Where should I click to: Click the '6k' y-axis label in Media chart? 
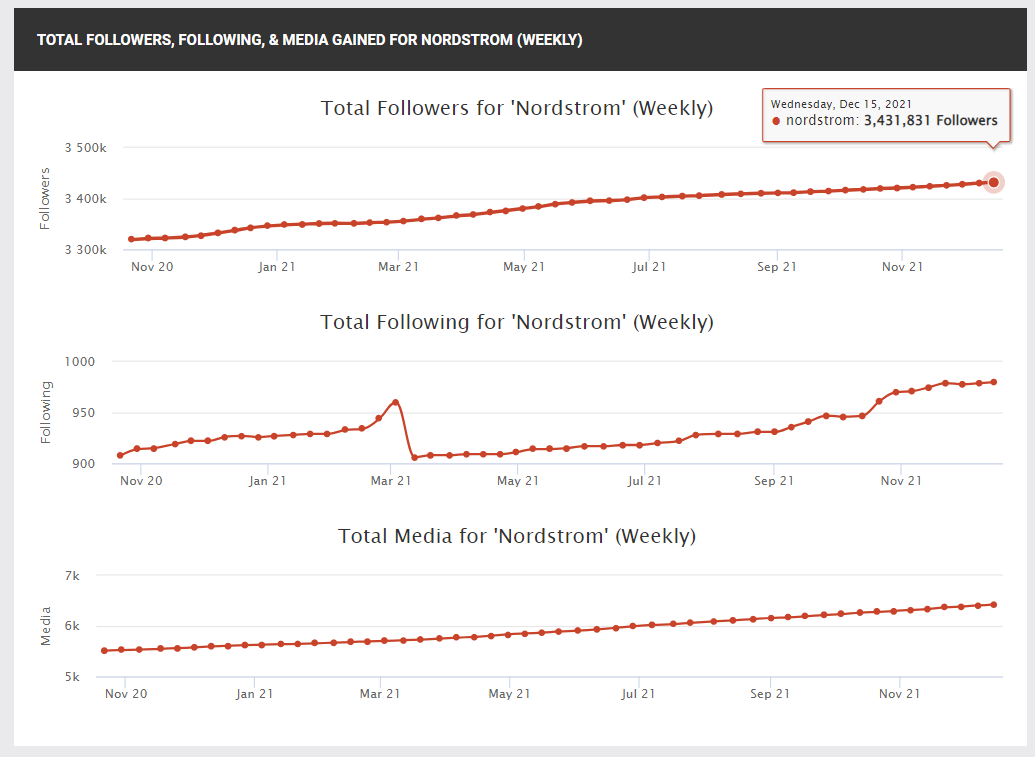72,626
